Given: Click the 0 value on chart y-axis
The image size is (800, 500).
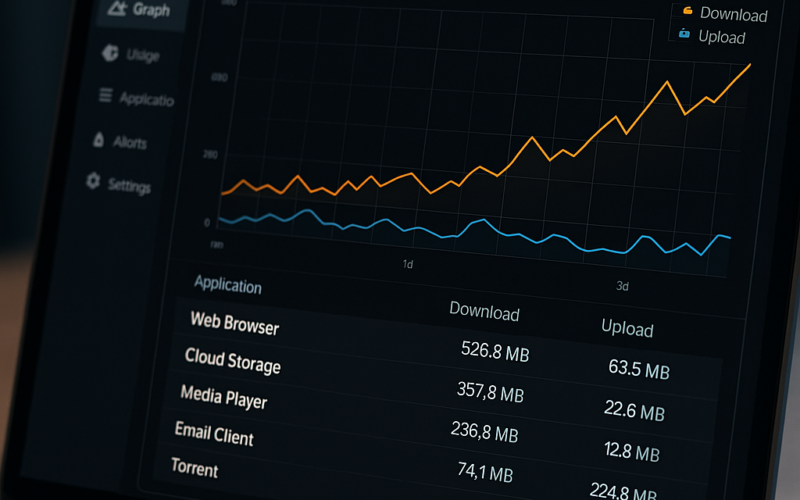Looking at the screenshot, I should 207,222.
